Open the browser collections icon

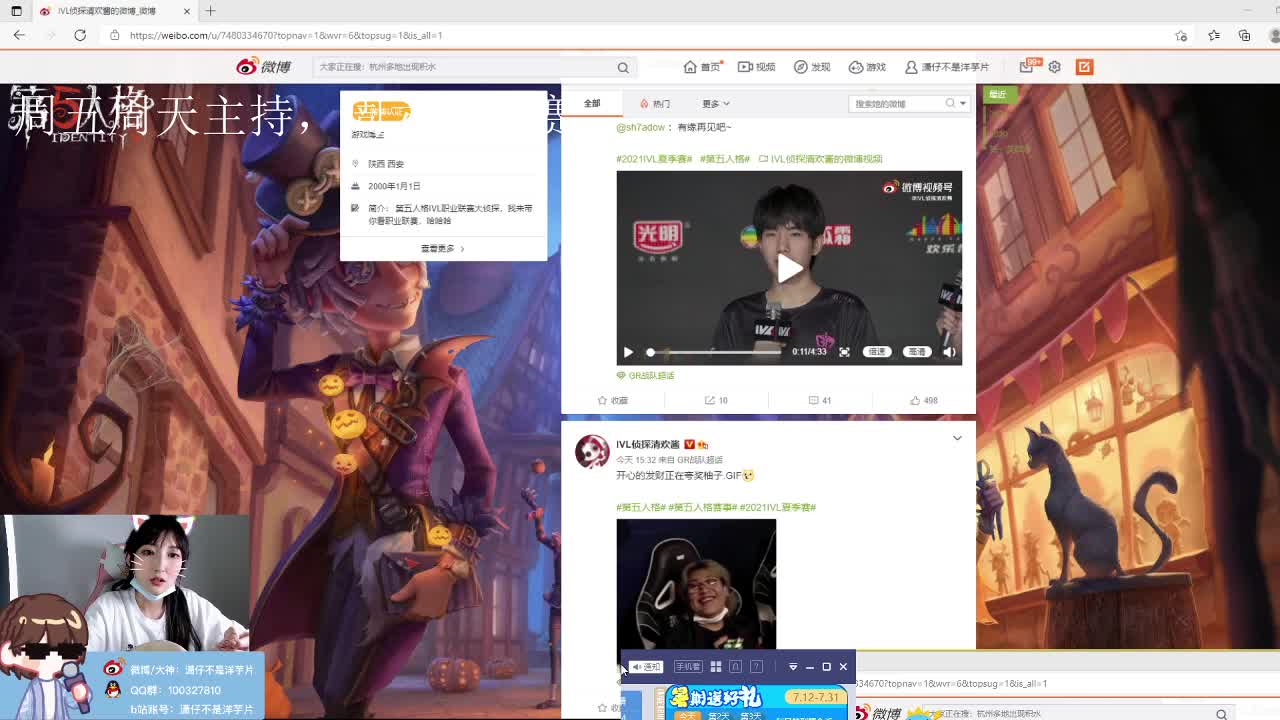point(1244,35)
